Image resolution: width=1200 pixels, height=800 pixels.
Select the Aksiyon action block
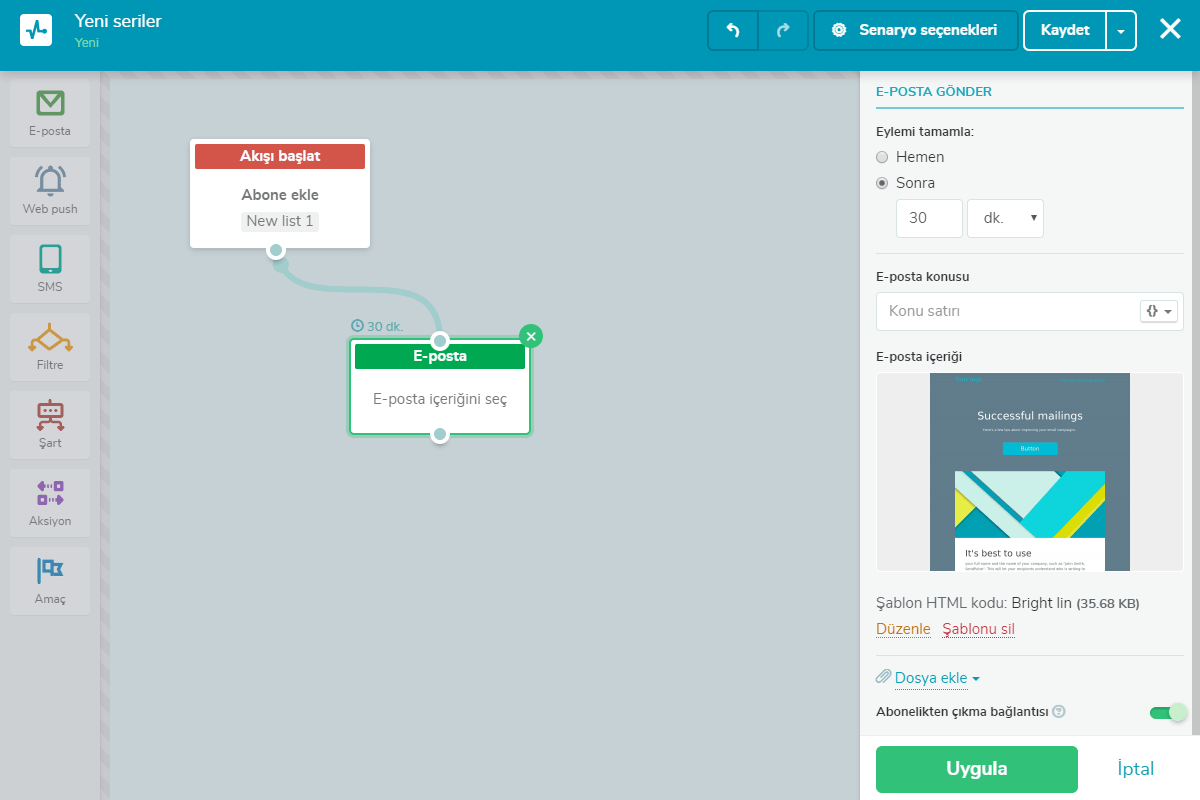[x=50, y=503]
